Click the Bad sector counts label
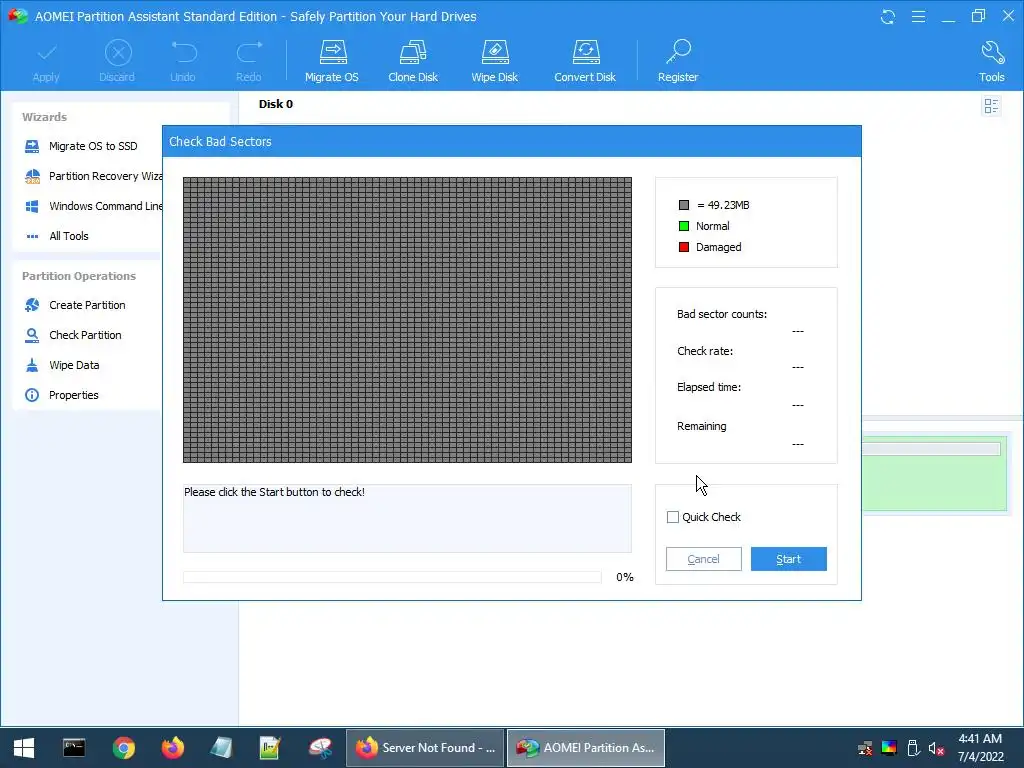Image resolution: width=1024 pixels, height=768 pixels. [x=722, y=314]
